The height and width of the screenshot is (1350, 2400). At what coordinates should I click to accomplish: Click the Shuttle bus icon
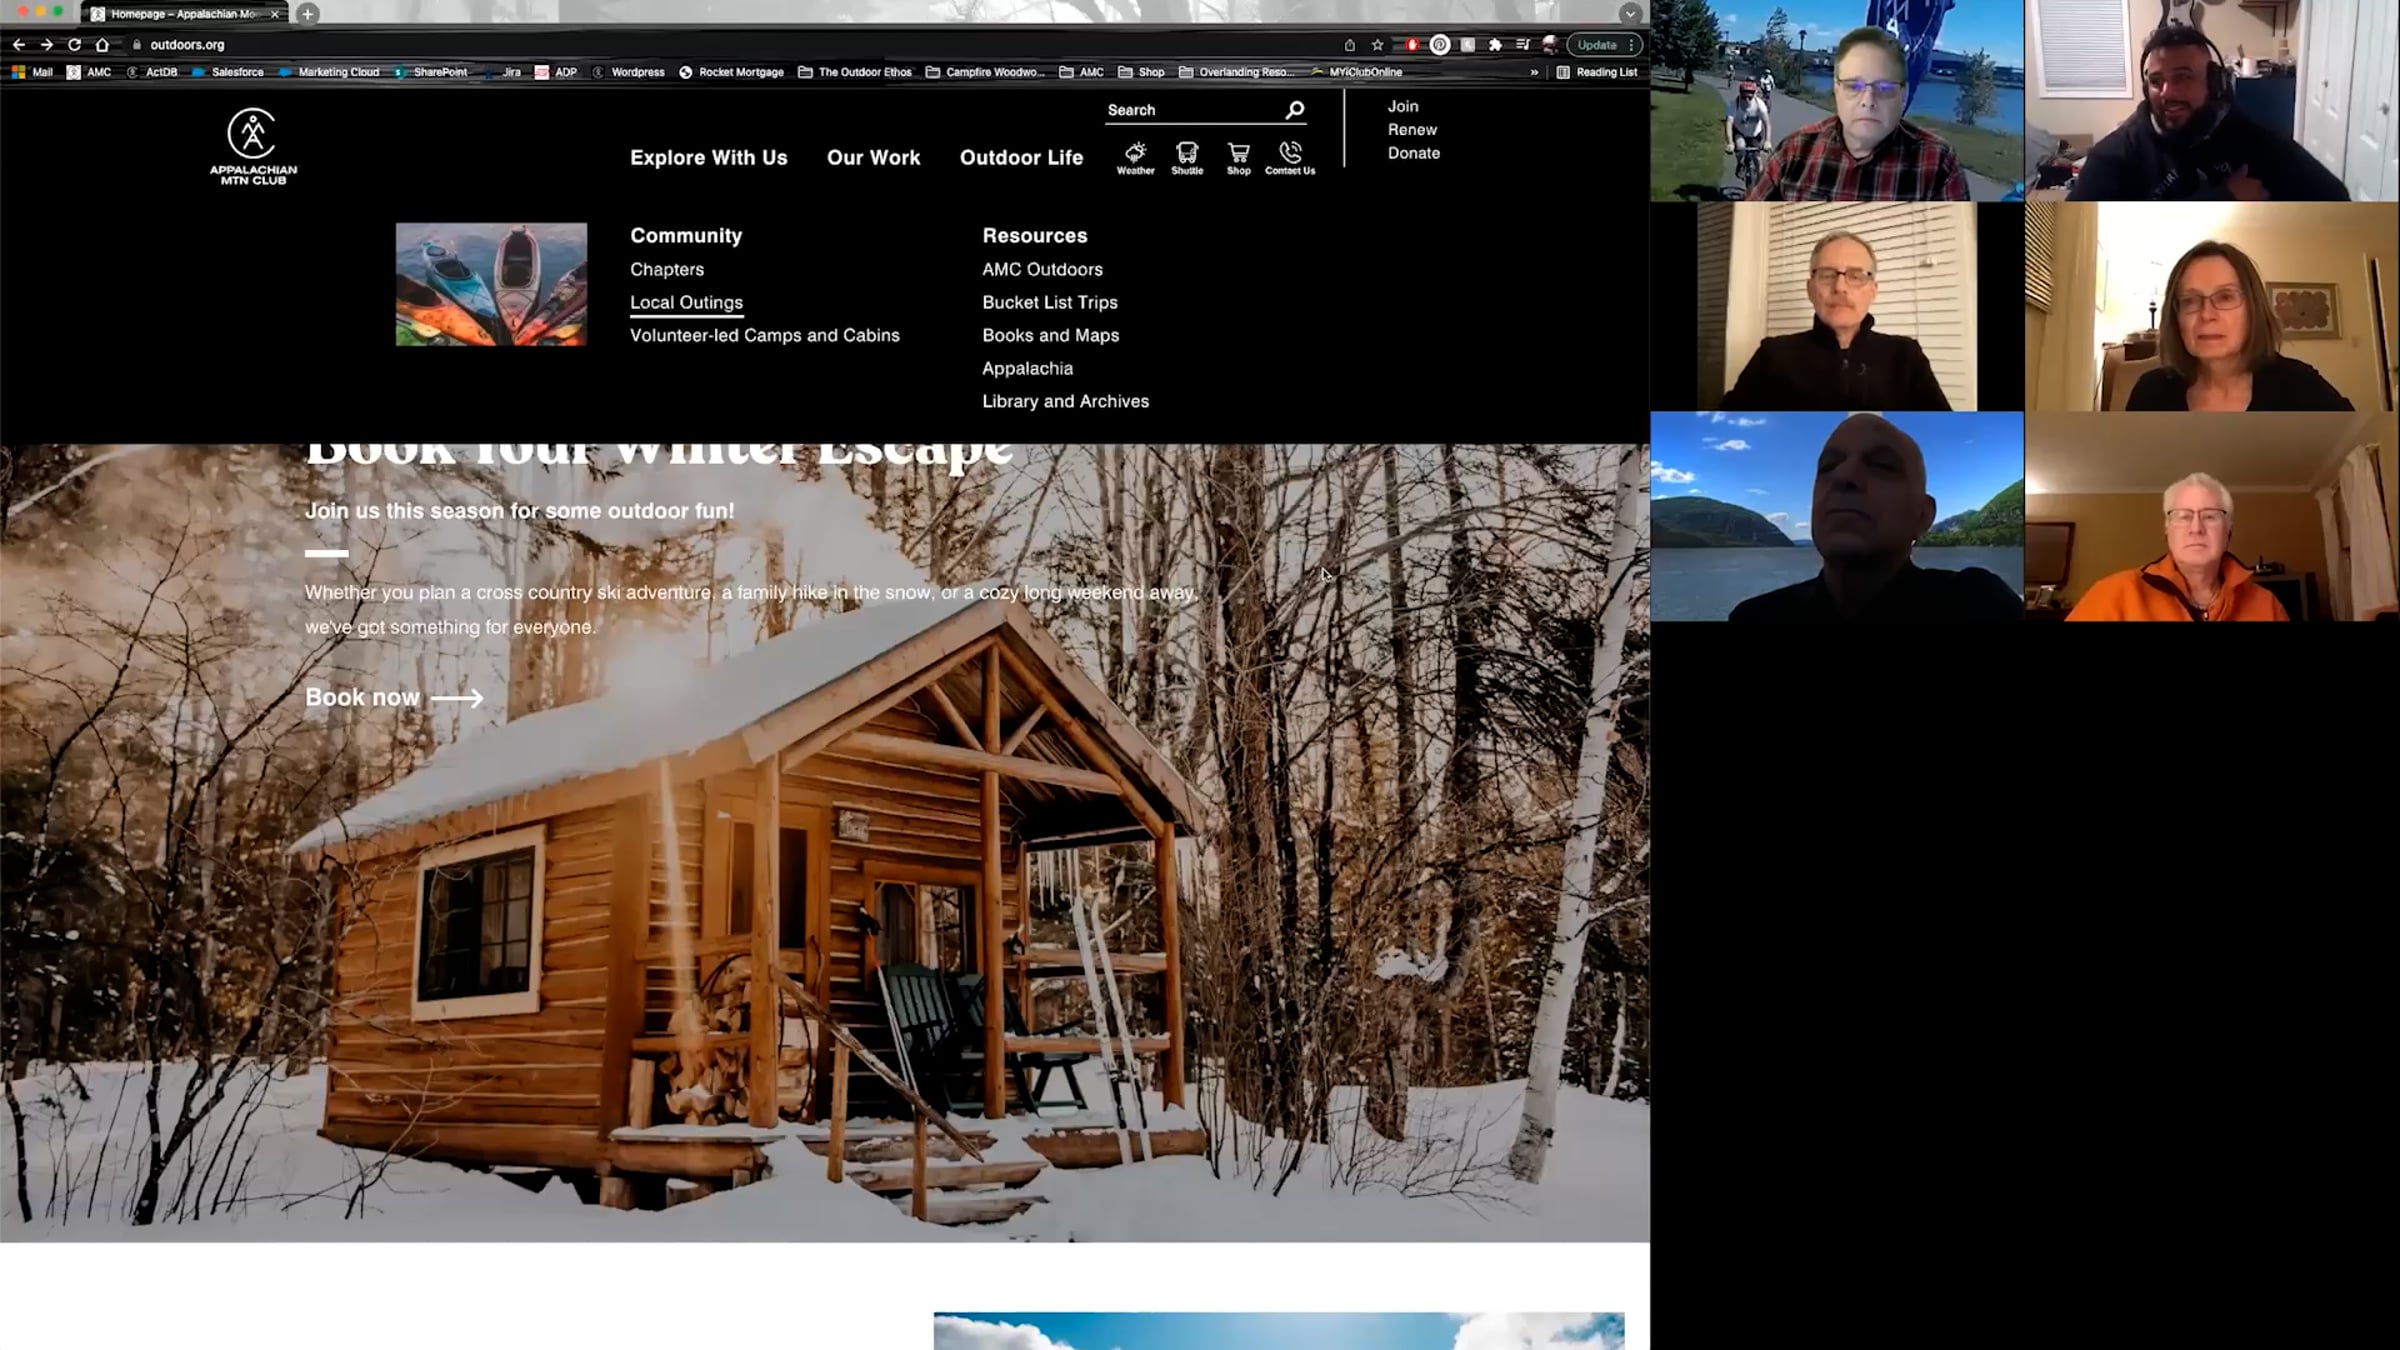pos(1187,157)
